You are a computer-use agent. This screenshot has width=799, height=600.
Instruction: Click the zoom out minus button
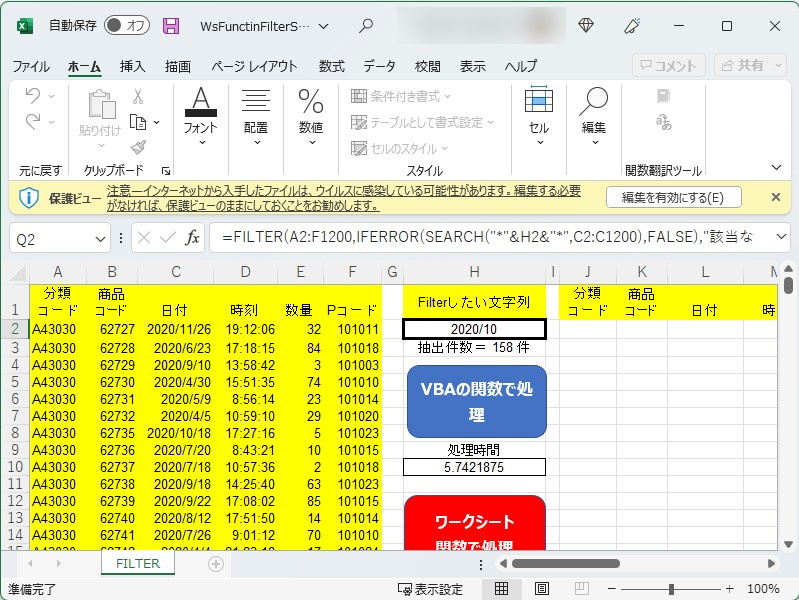(612, 589)
